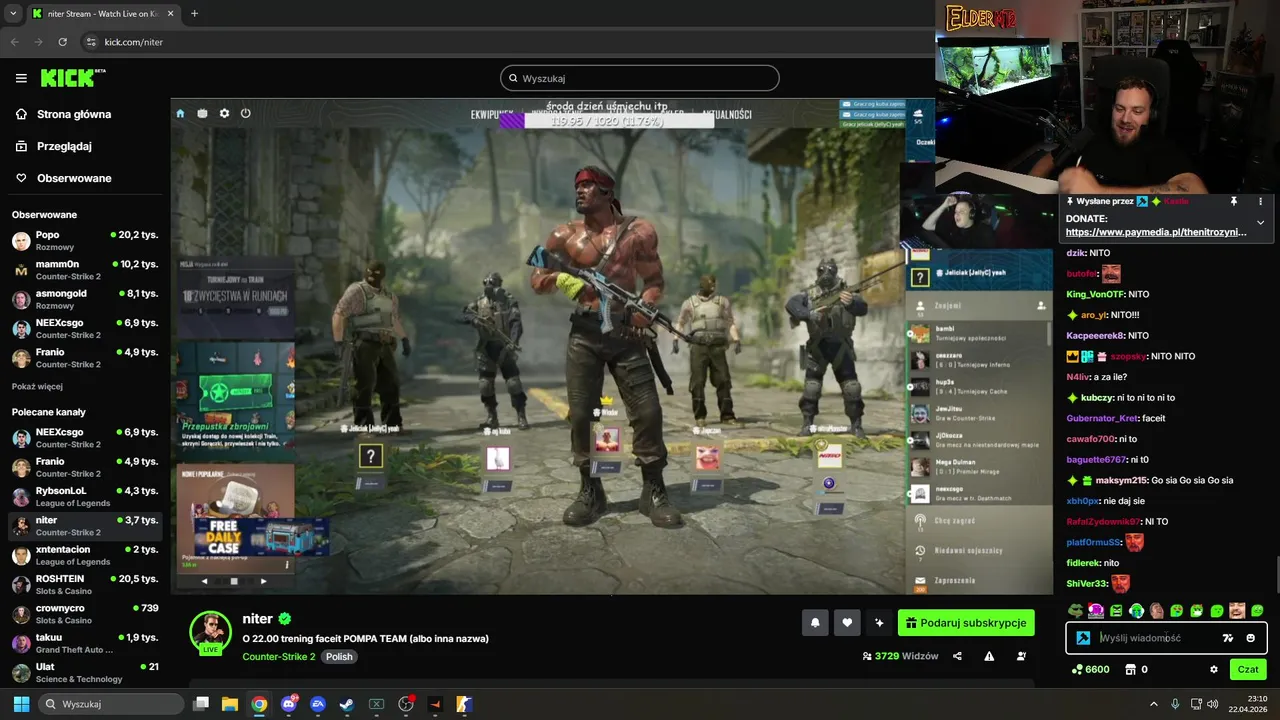The width and height of the screenshot is (1280, 720).
Task: Click the user icon beside the report icon
Action: [1021, 656]
